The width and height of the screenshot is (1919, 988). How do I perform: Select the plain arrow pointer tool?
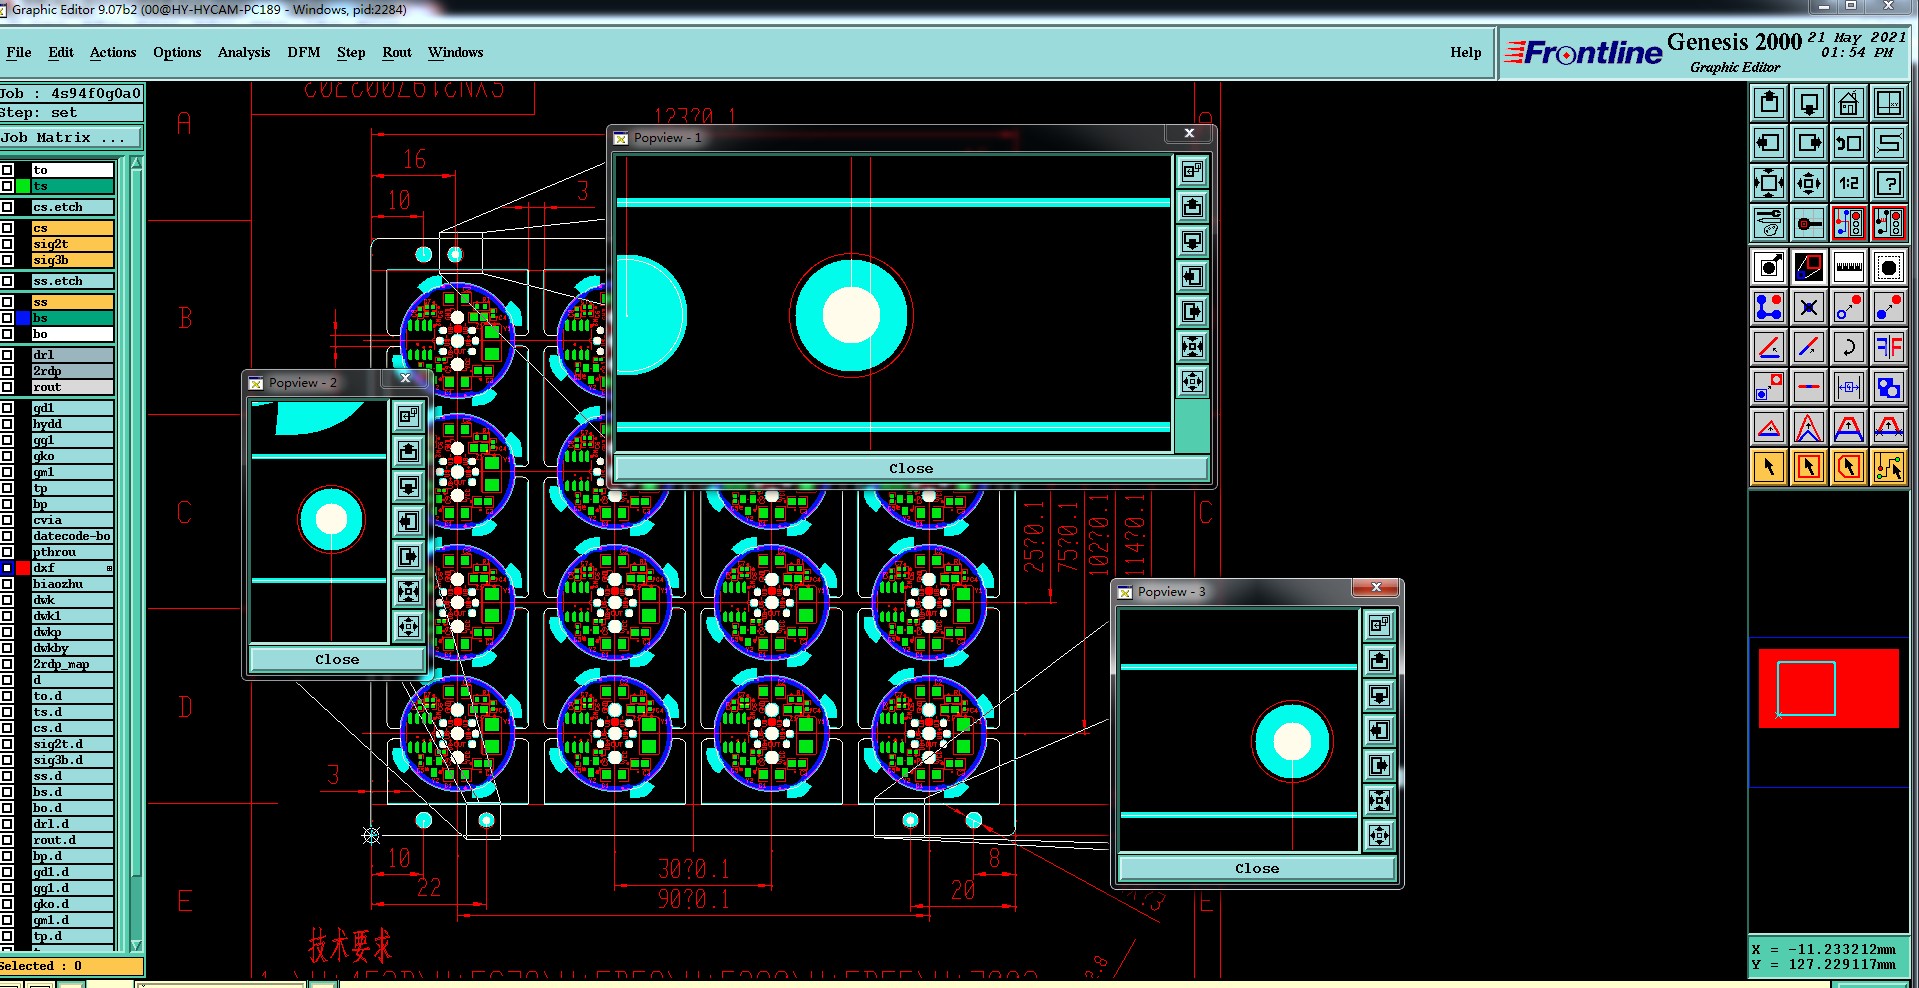[1768, 467]
